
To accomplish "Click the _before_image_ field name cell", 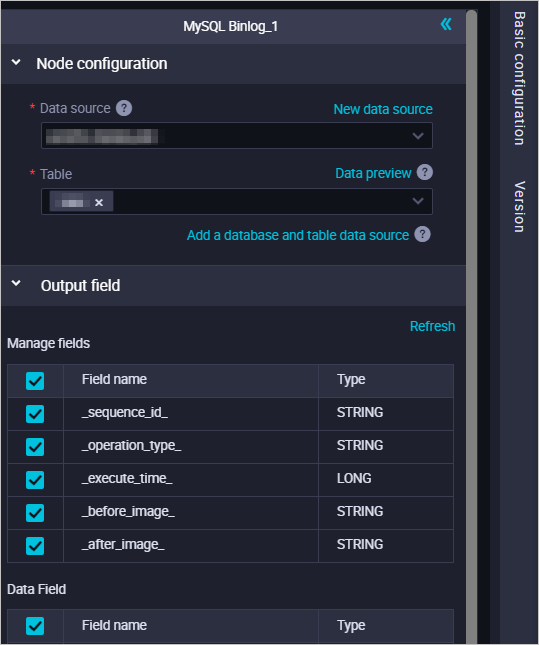I will point(191,513).
